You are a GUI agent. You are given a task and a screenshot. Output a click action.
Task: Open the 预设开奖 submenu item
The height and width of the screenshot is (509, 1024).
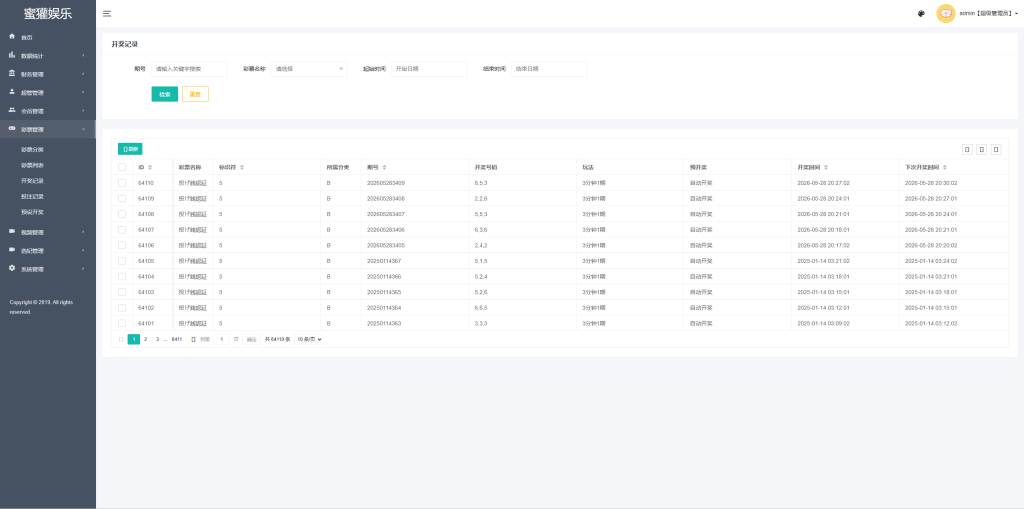click(32, 212)
